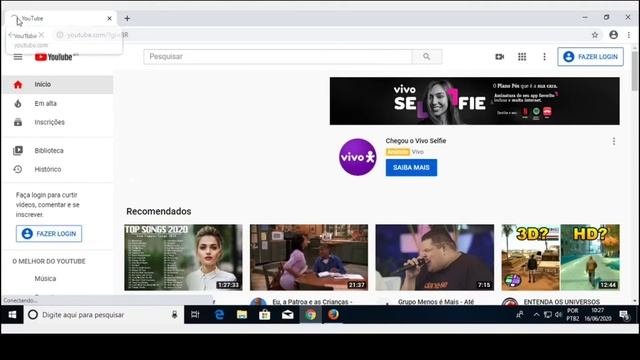The width and height of the screenshot is (640, 360).
Task: Open the create video camera icon
Action: point(500,57)
